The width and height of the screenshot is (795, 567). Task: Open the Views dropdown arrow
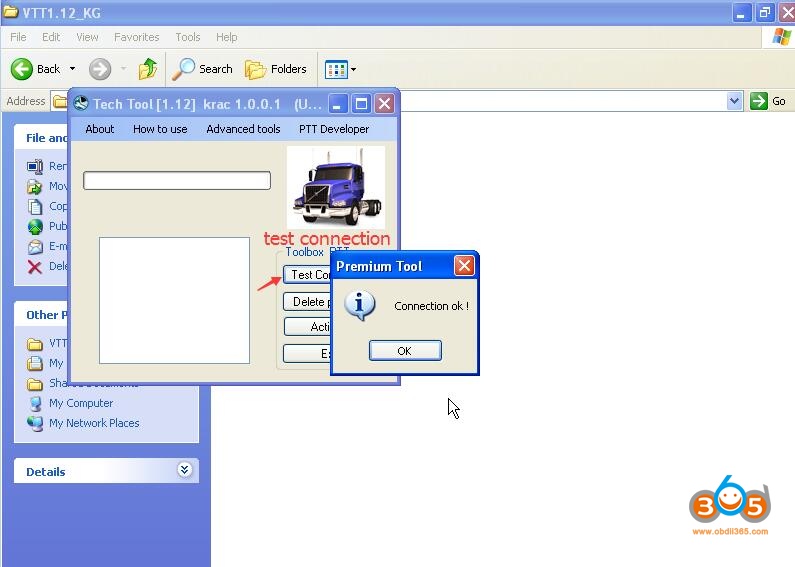tap(353, 69)
